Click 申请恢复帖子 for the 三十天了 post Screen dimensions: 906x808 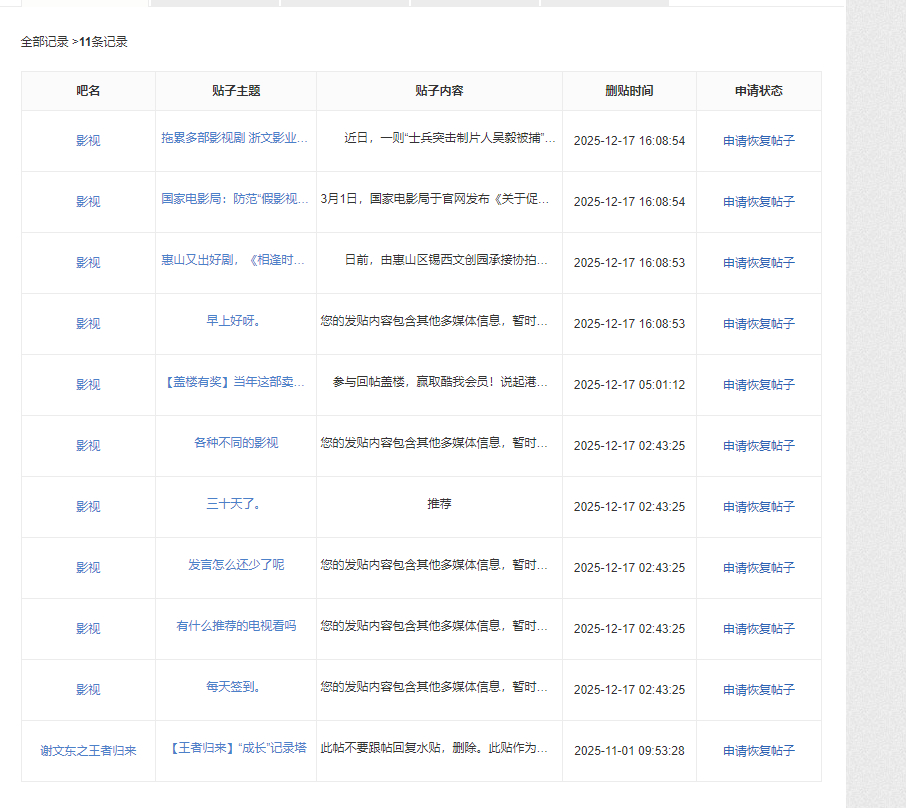tap(758, 507)
